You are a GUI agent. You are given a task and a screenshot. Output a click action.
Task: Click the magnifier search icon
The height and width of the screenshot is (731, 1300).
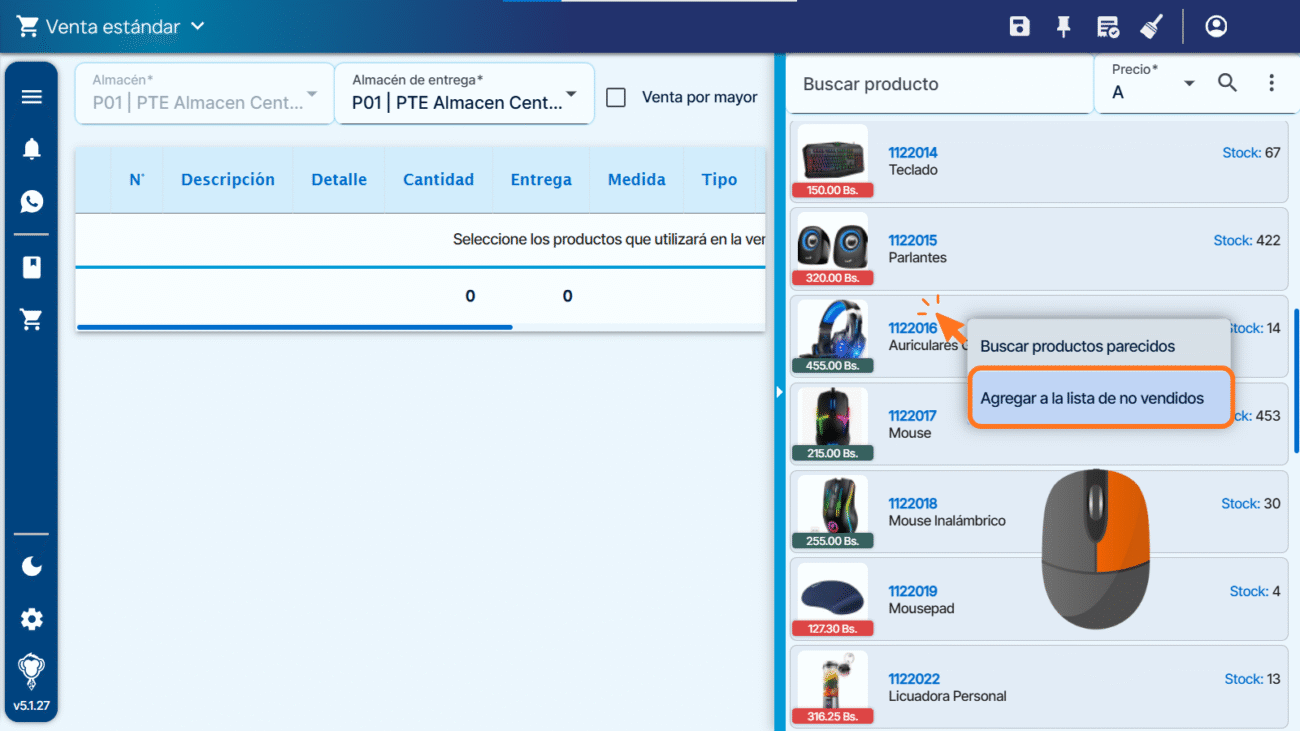[1227, 83]
